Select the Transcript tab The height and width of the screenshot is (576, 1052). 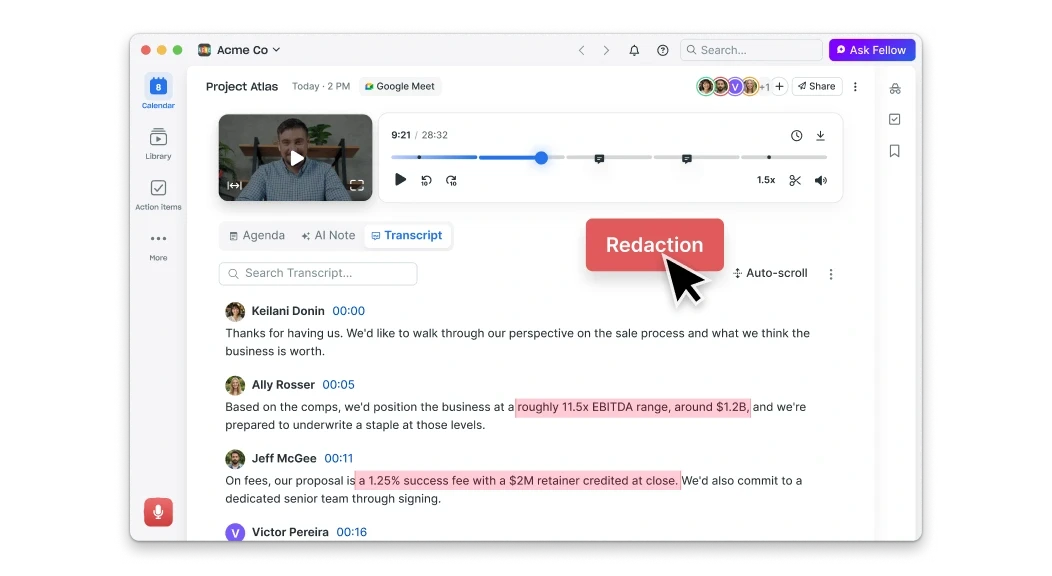pyautogui.click(x=407, y=235)
